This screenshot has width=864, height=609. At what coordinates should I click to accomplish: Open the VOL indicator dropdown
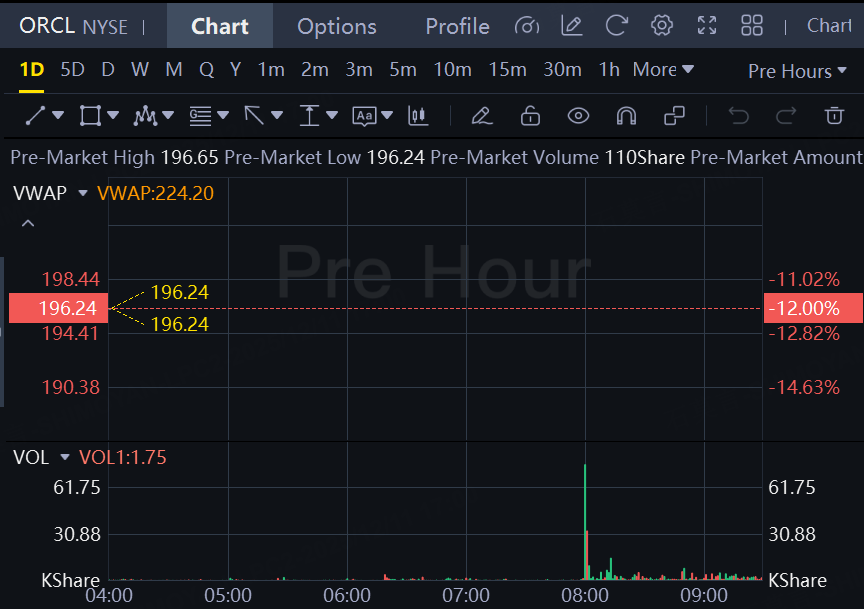tap(65, 457)
